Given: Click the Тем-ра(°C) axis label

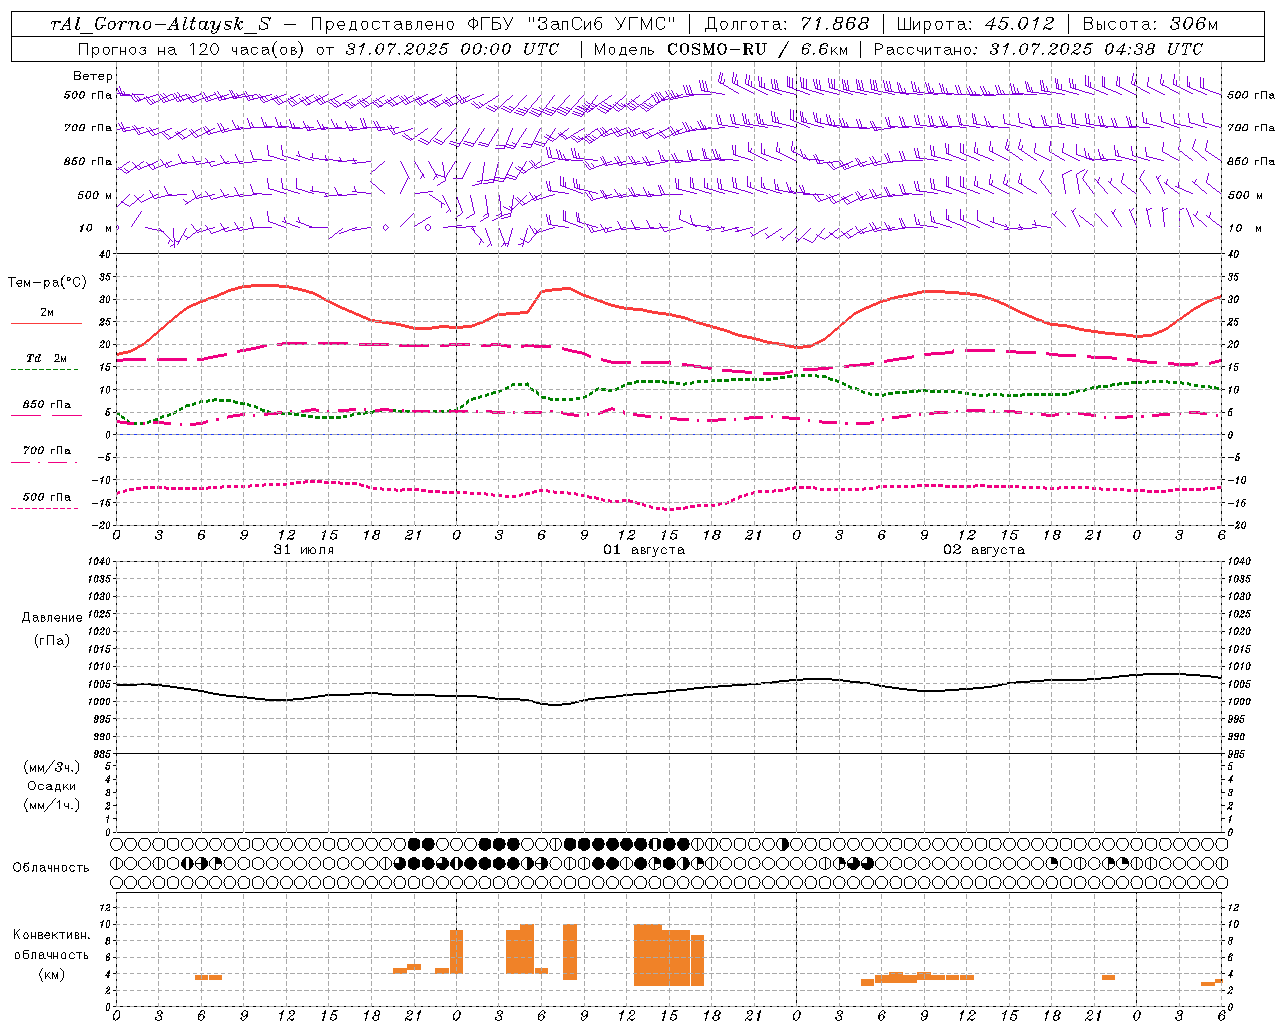Looking at the screenshot, I should pos(47,283).
